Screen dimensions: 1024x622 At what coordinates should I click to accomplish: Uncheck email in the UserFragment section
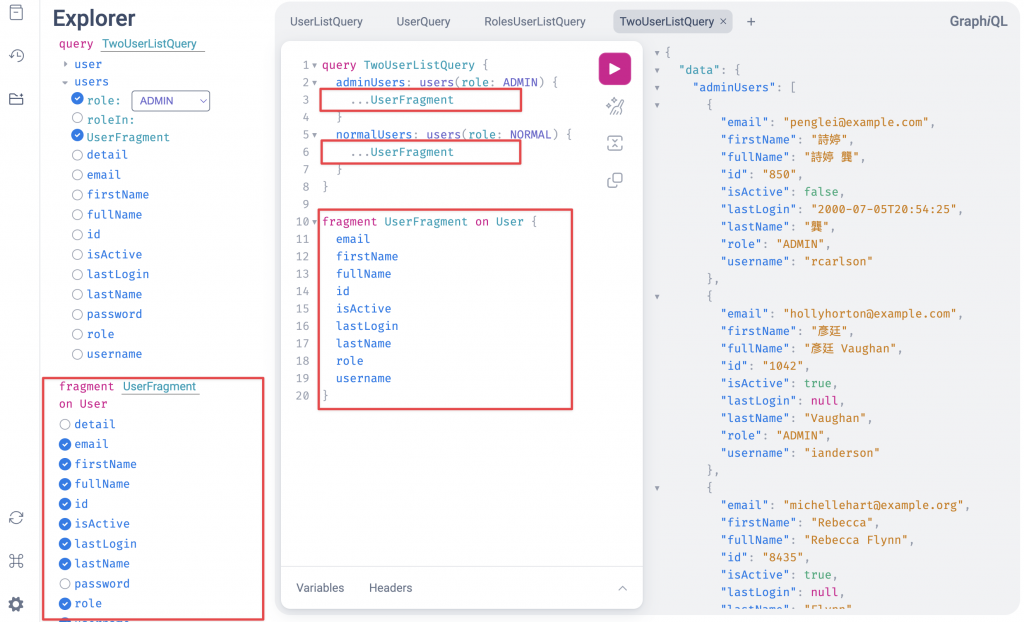click(x=65, y=444)
